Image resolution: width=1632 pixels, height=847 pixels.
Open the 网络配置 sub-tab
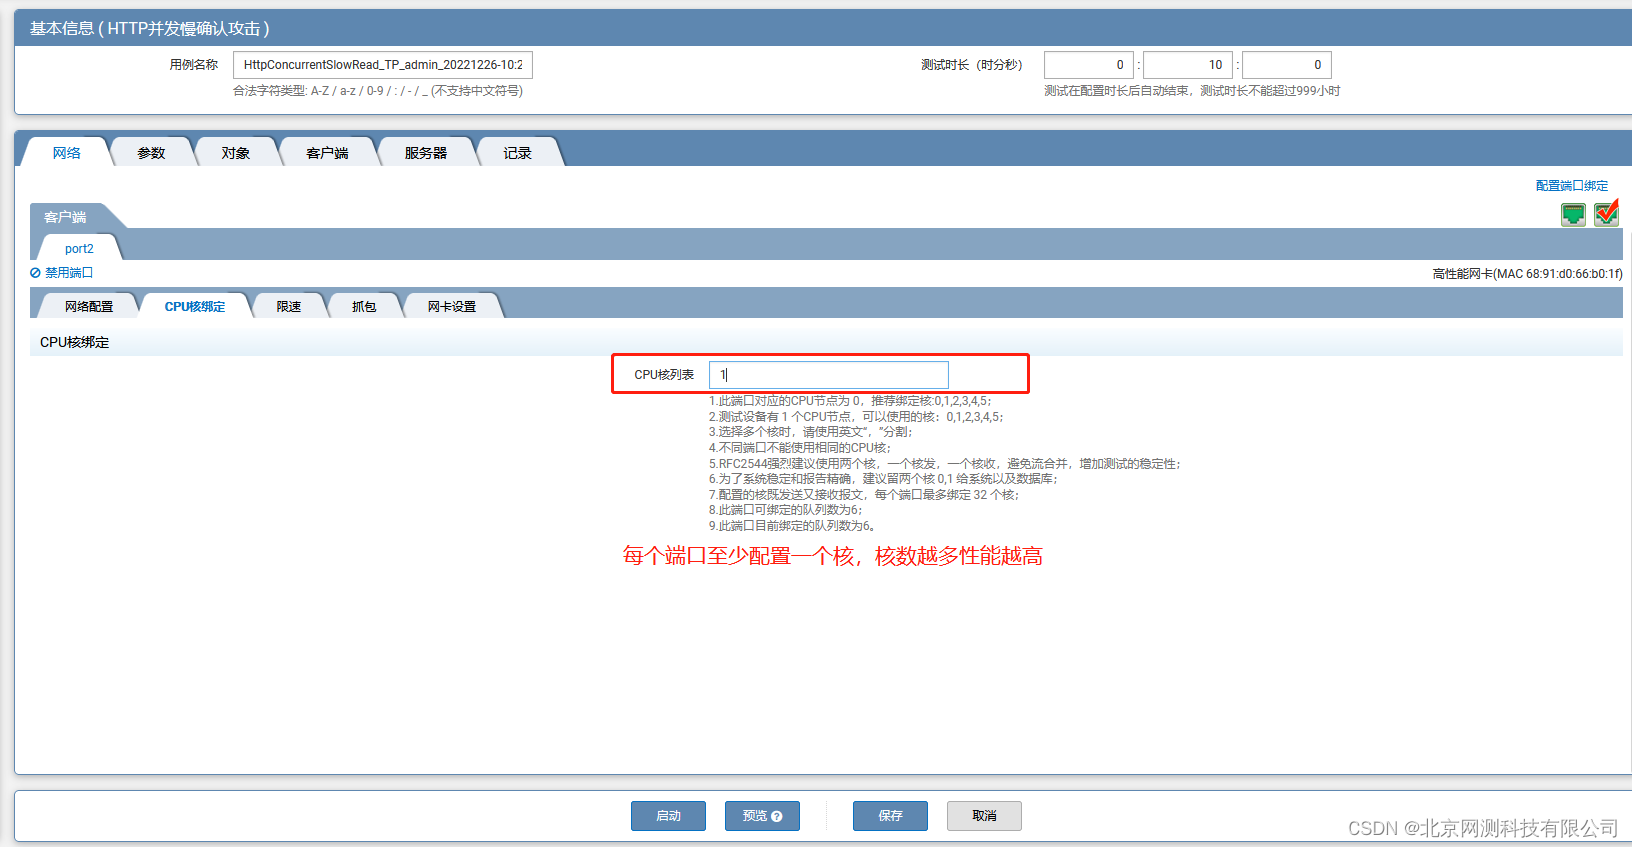coord(89,306)
